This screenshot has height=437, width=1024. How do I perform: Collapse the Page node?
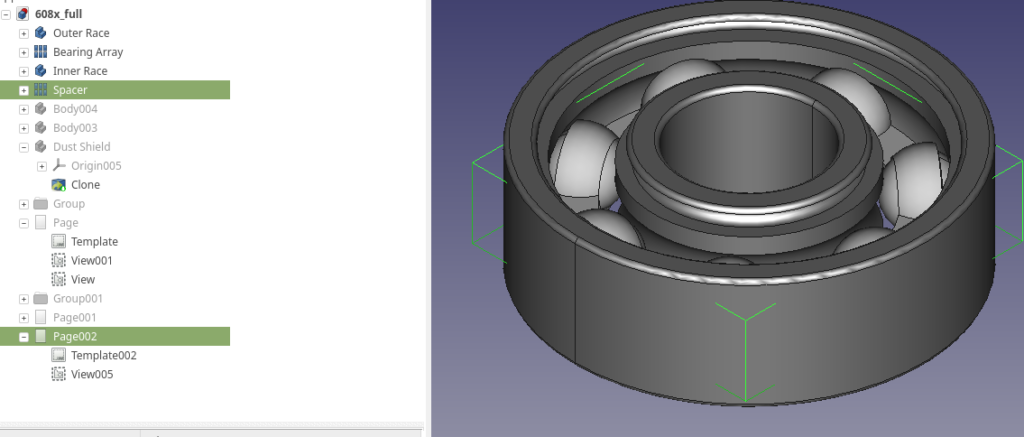24,223
